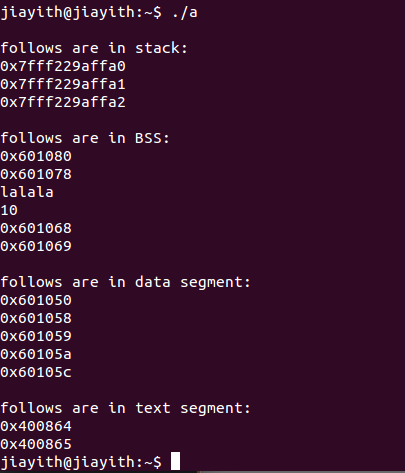Click the './a' command text
The width and height of the screenshot is (405, 473).
click(185, 12)
